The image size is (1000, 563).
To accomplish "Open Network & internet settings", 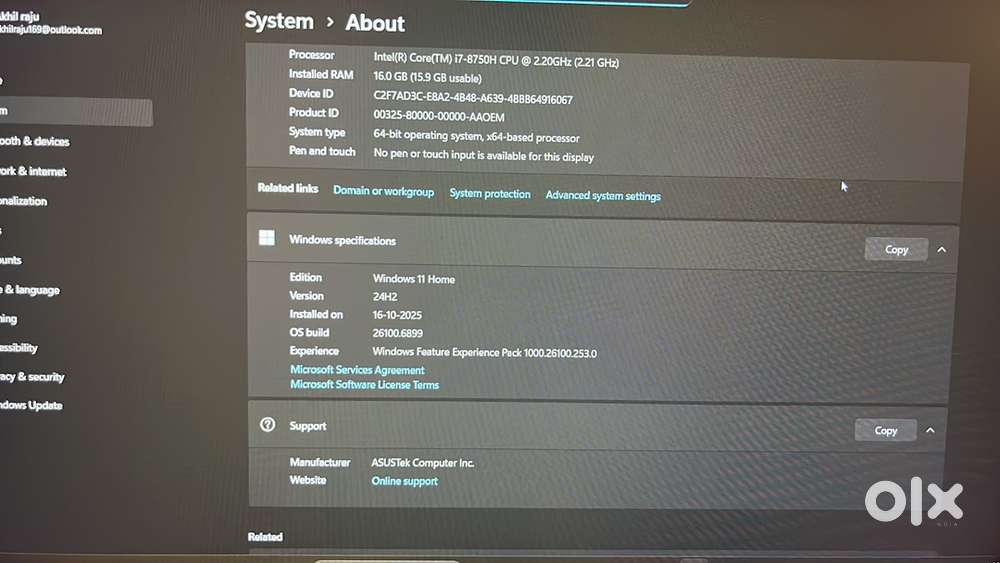I will [33, 172].
